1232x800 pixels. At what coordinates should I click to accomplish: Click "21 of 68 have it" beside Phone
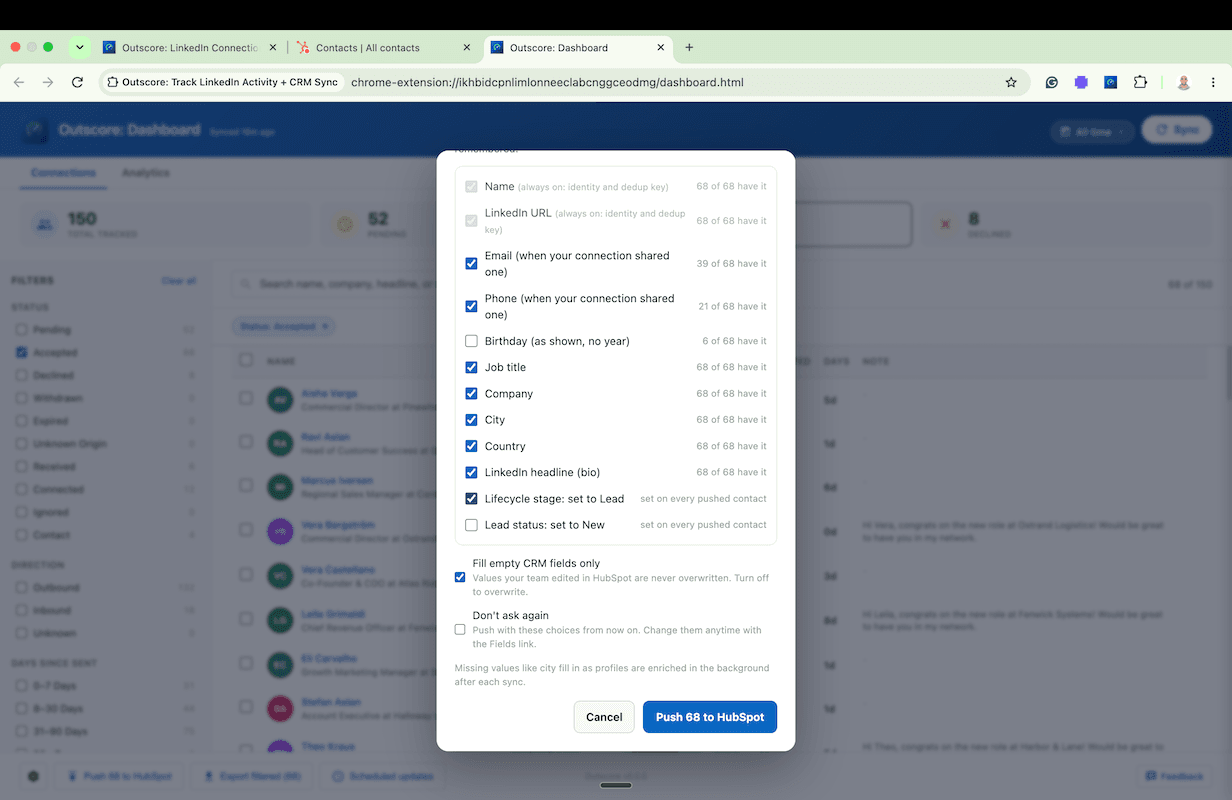(x=732, y=307)
